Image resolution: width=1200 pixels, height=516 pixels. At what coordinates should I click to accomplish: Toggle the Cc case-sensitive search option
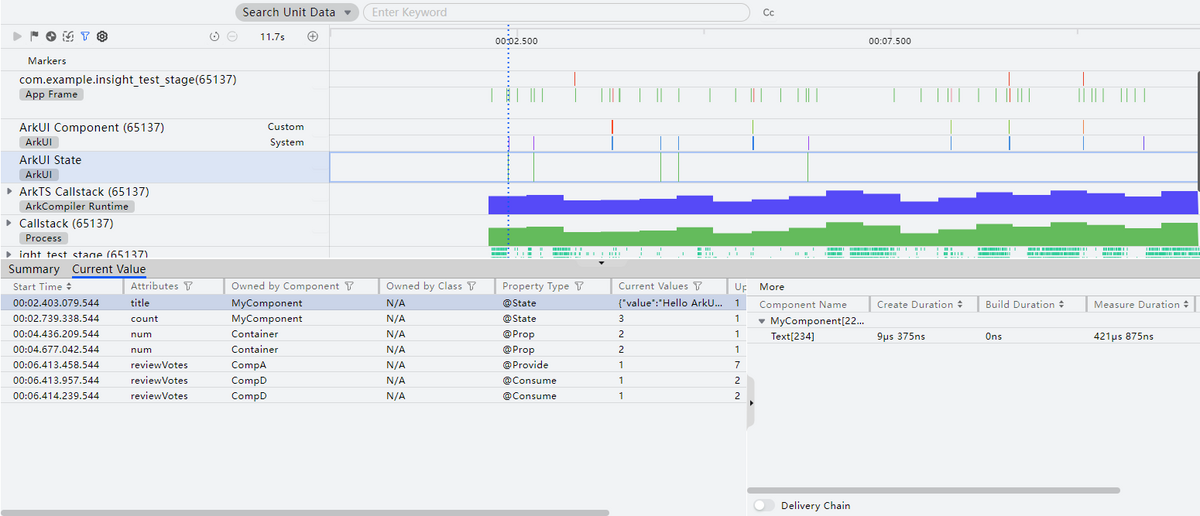(768, 13)
